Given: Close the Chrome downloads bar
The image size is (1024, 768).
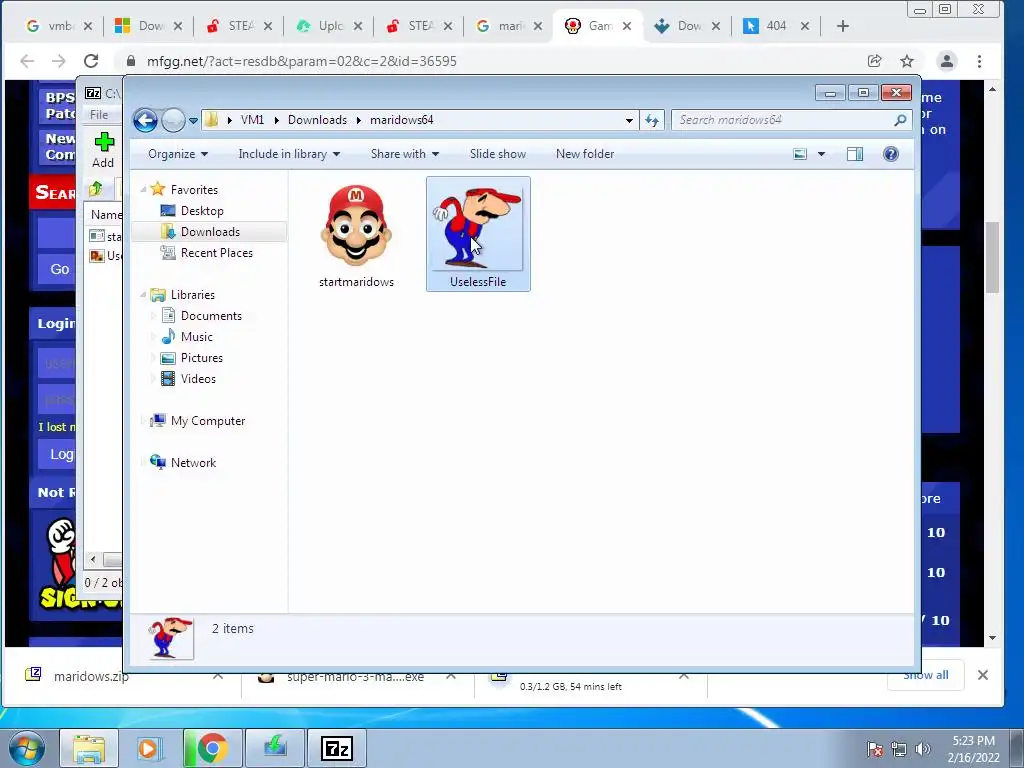Looking at the screenshot, I should (982, 675).
